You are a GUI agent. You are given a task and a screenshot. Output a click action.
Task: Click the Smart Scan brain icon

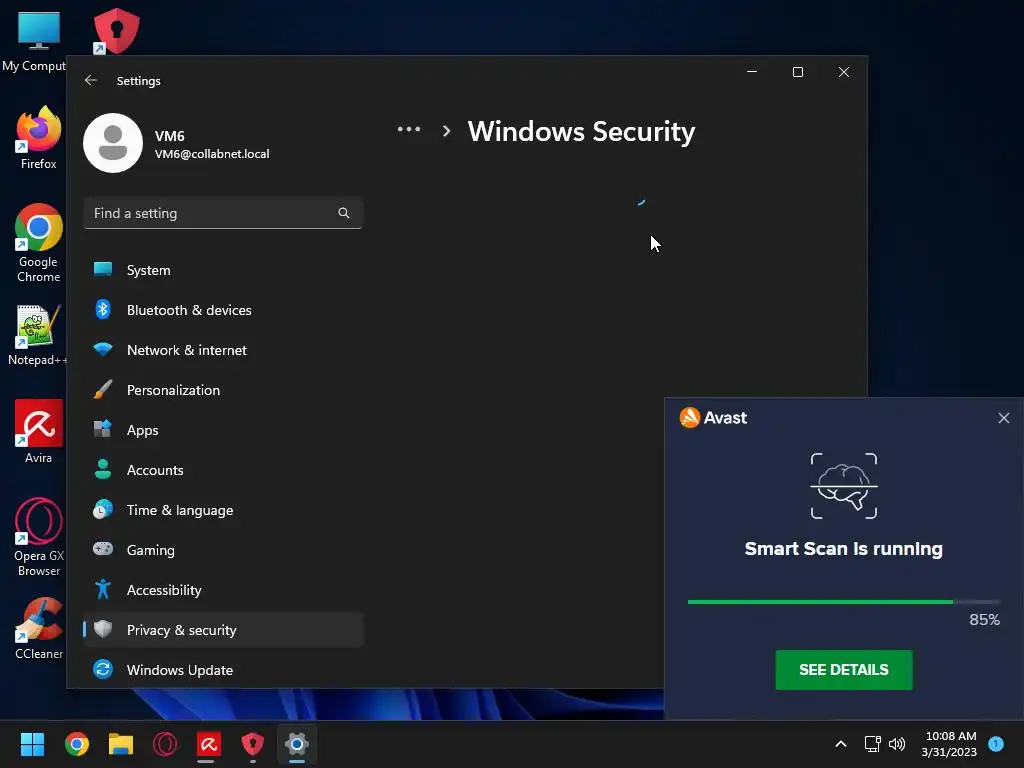pyautogui.click(x=844, y=486)
